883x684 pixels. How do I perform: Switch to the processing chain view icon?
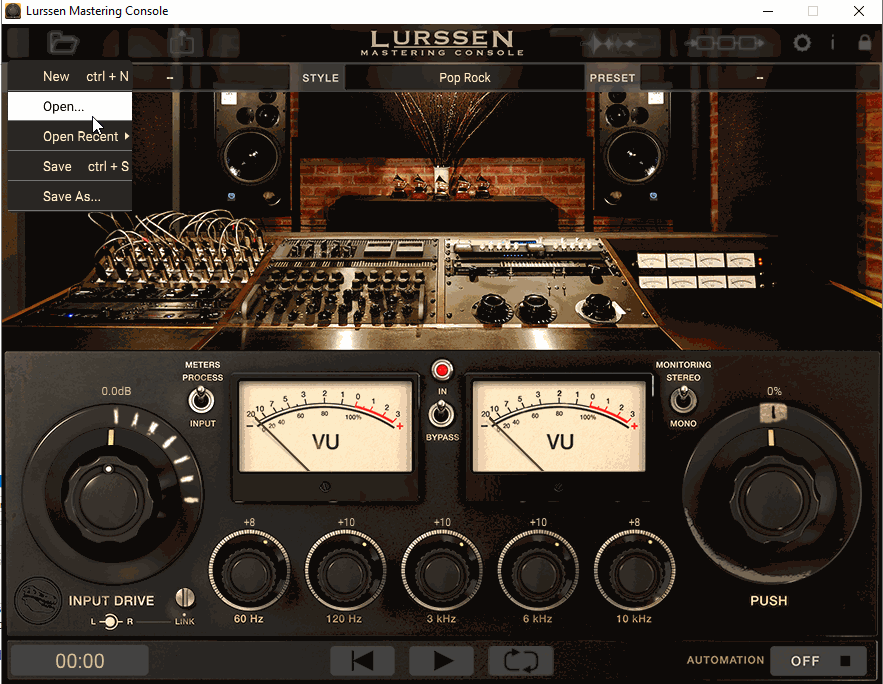click(x=725, y=43)
